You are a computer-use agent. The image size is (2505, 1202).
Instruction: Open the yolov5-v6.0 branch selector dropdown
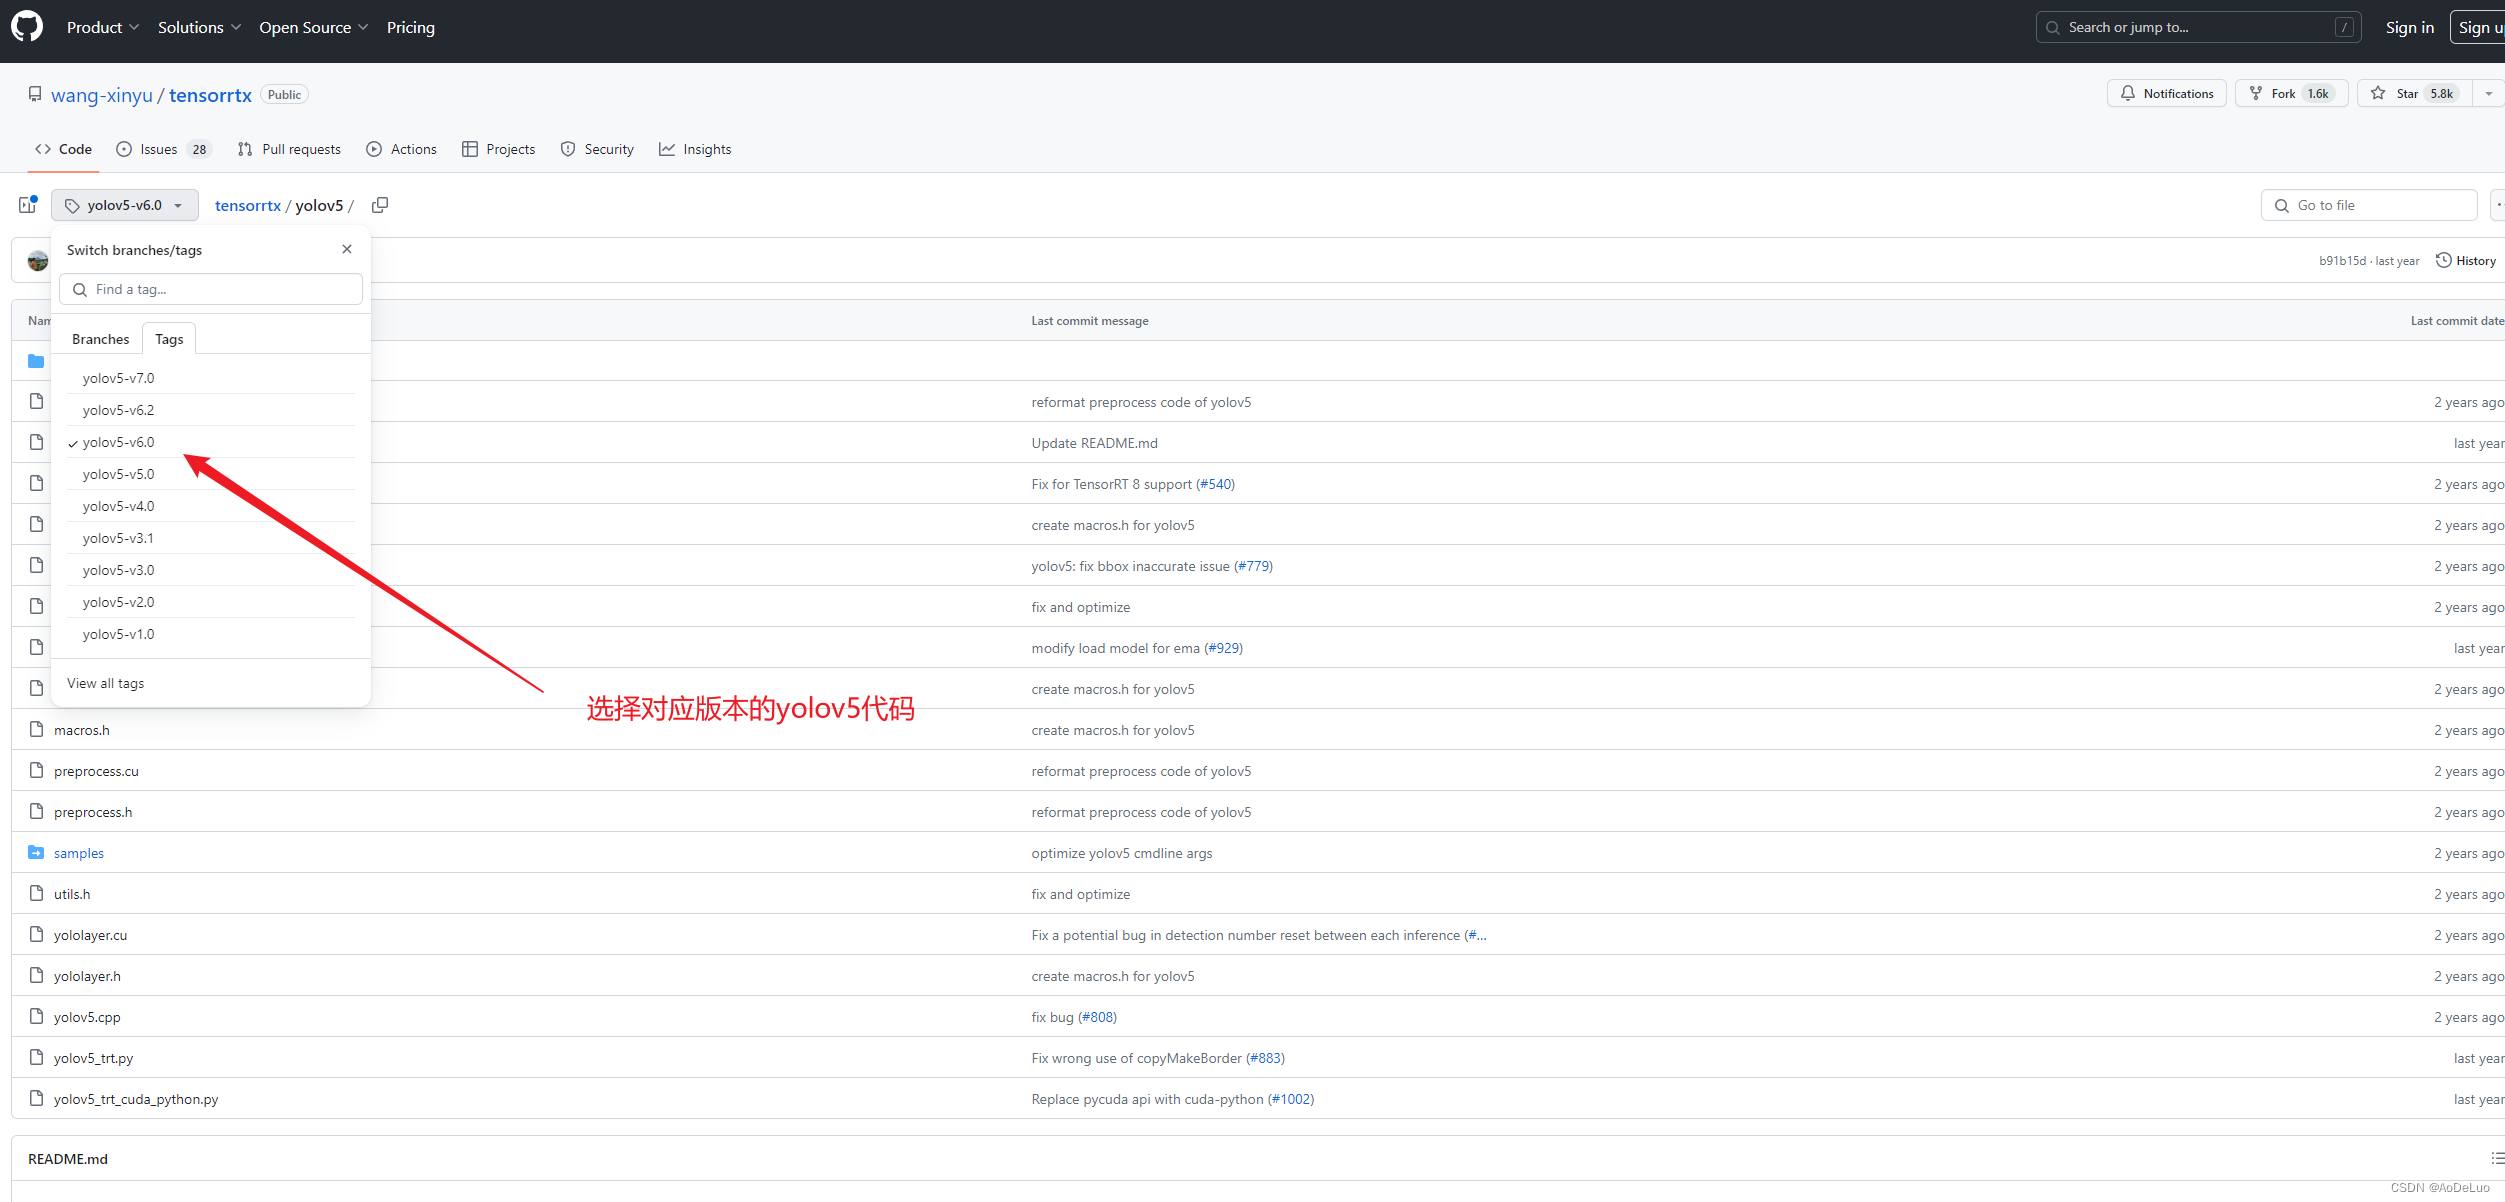coord(125,205)
